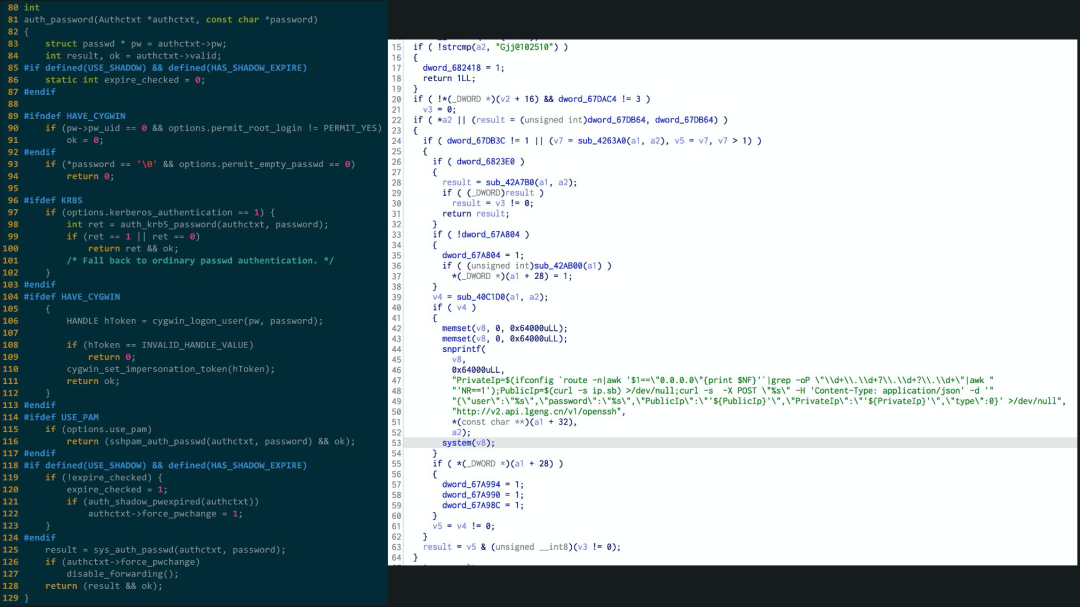The height and width of the screenshot is (607, 1080).
Task: Click the '#ifdef USE_PAM' directive
Action: pos(61,418)
